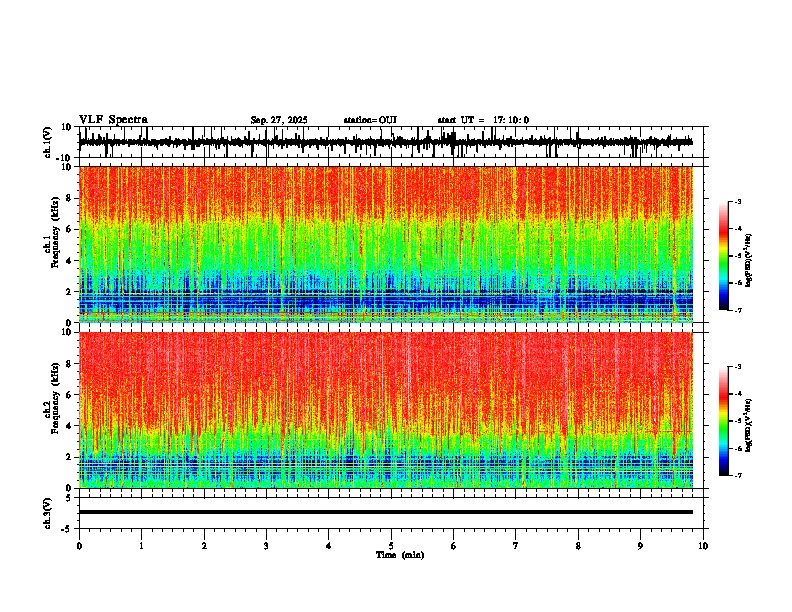Viewport: 792px width, 612px height.
Task: Click the "ch.1(V)" axis label
Action: pos(48,142)
